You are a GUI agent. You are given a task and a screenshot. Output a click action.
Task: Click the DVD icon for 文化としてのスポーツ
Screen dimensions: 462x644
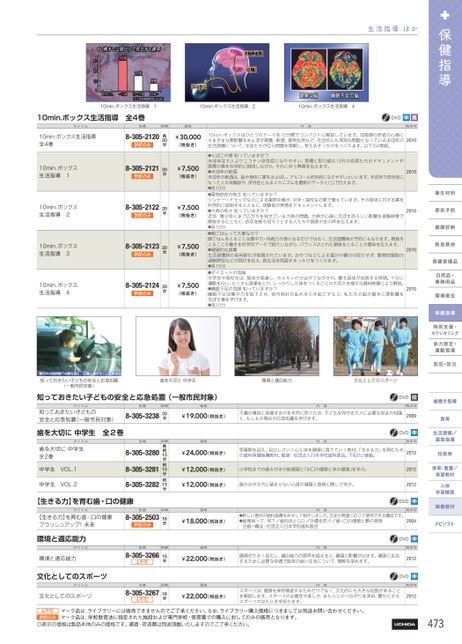tap(394, 576)
